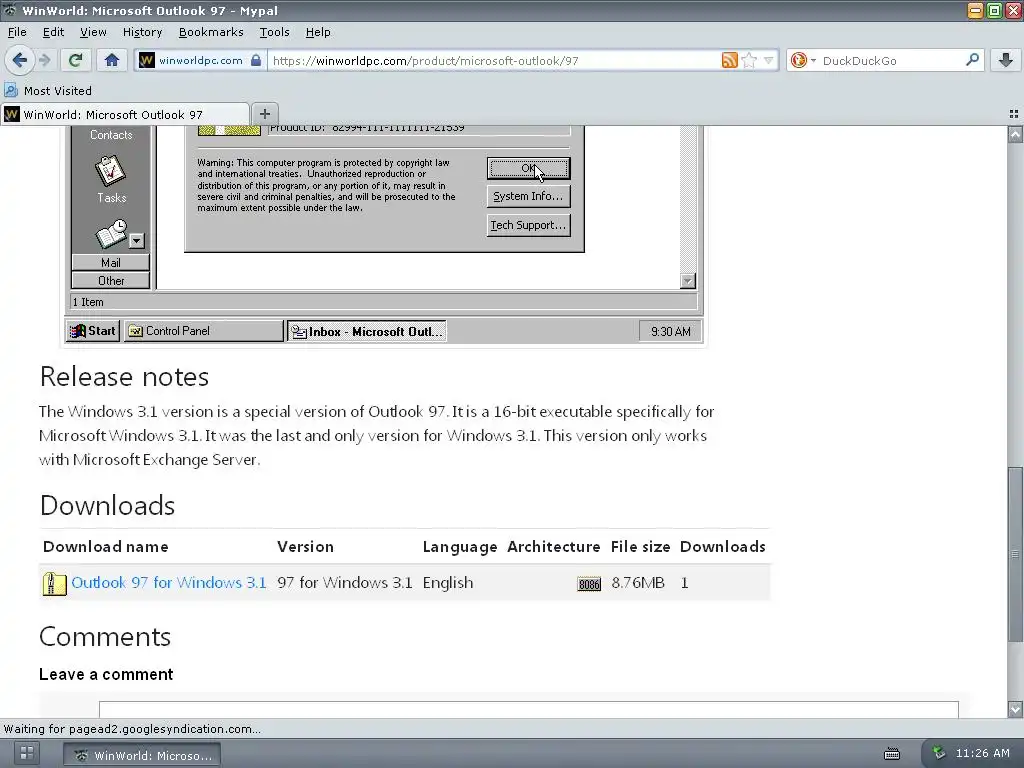Click the vertical scrollbar thumb

click(1015, 554)
